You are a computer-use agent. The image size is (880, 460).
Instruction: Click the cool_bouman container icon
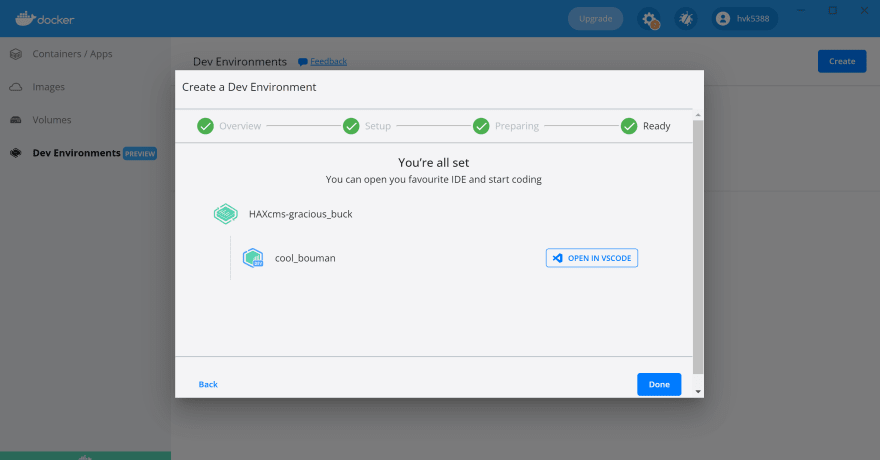[253, 258]
